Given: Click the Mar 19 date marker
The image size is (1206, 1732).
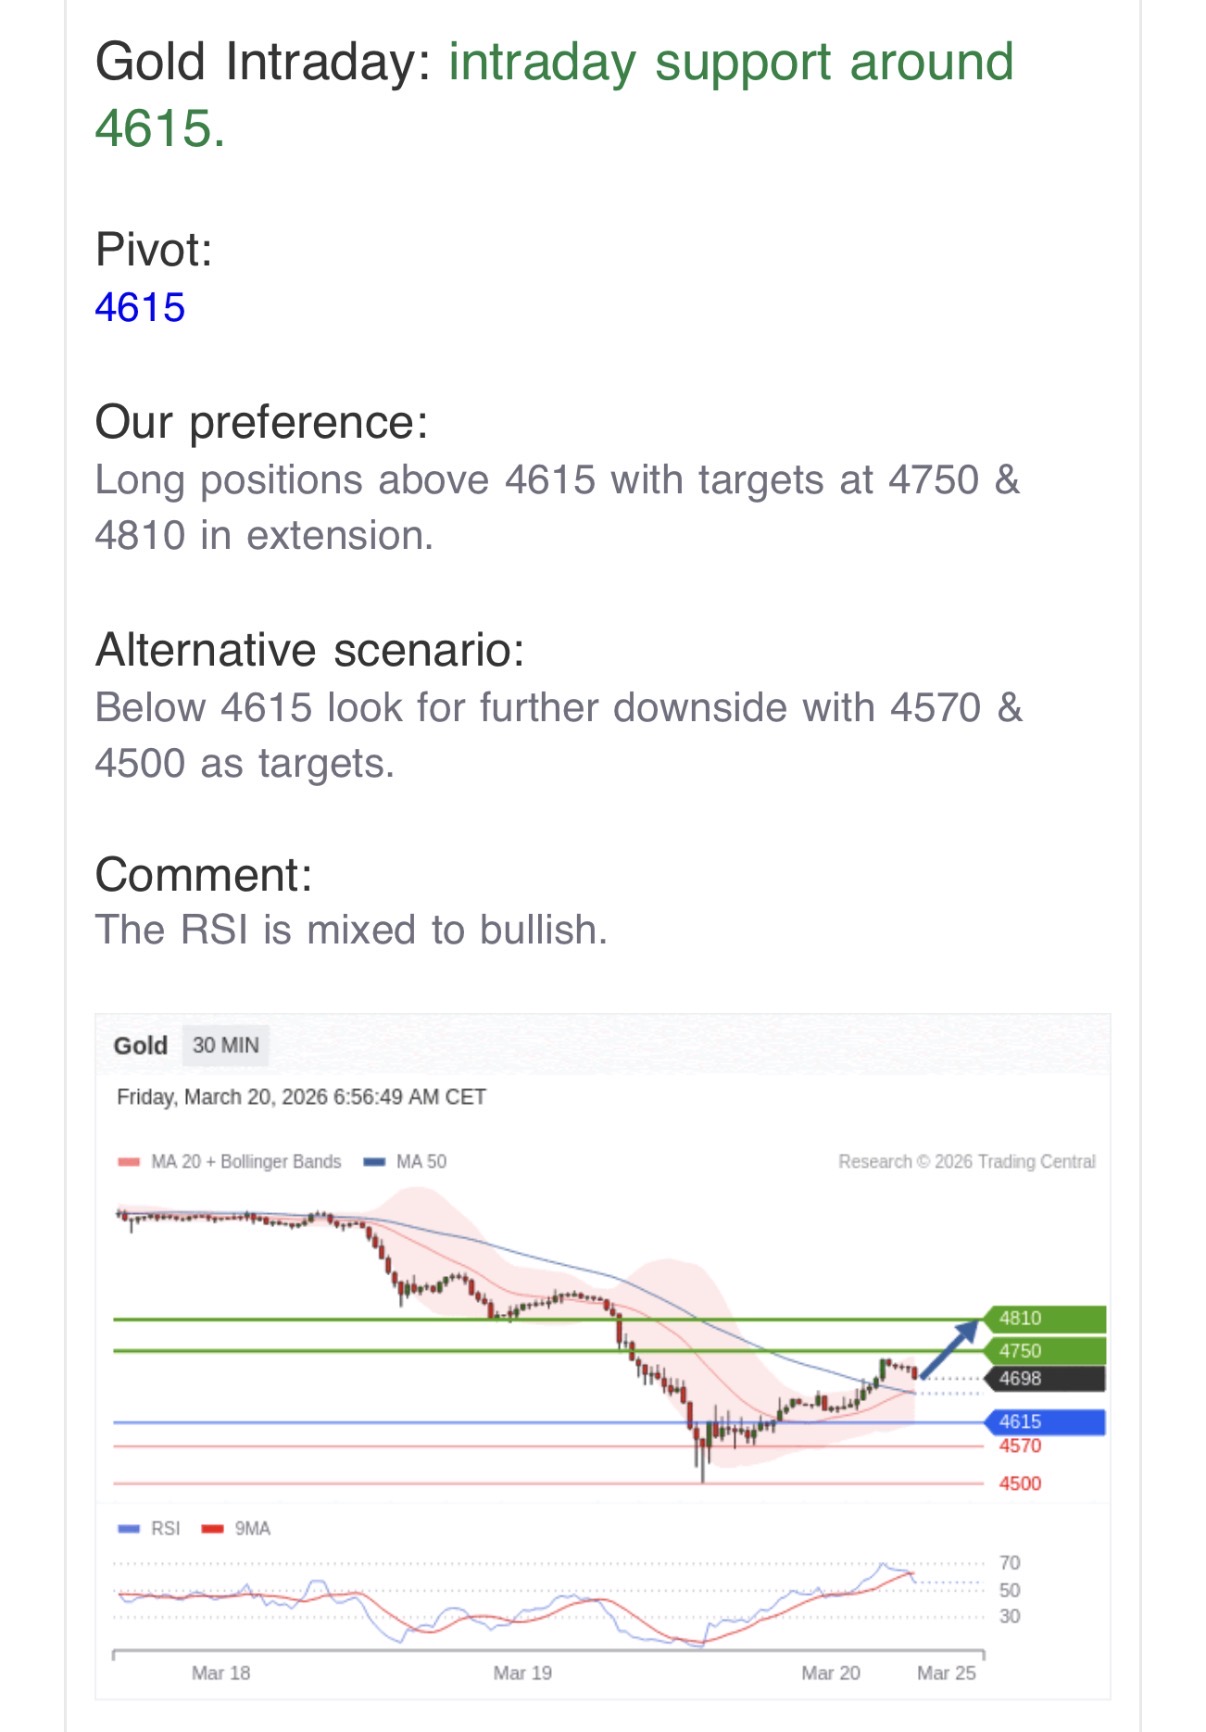Looking at the screenshot, I should (x=522, y=1673).
